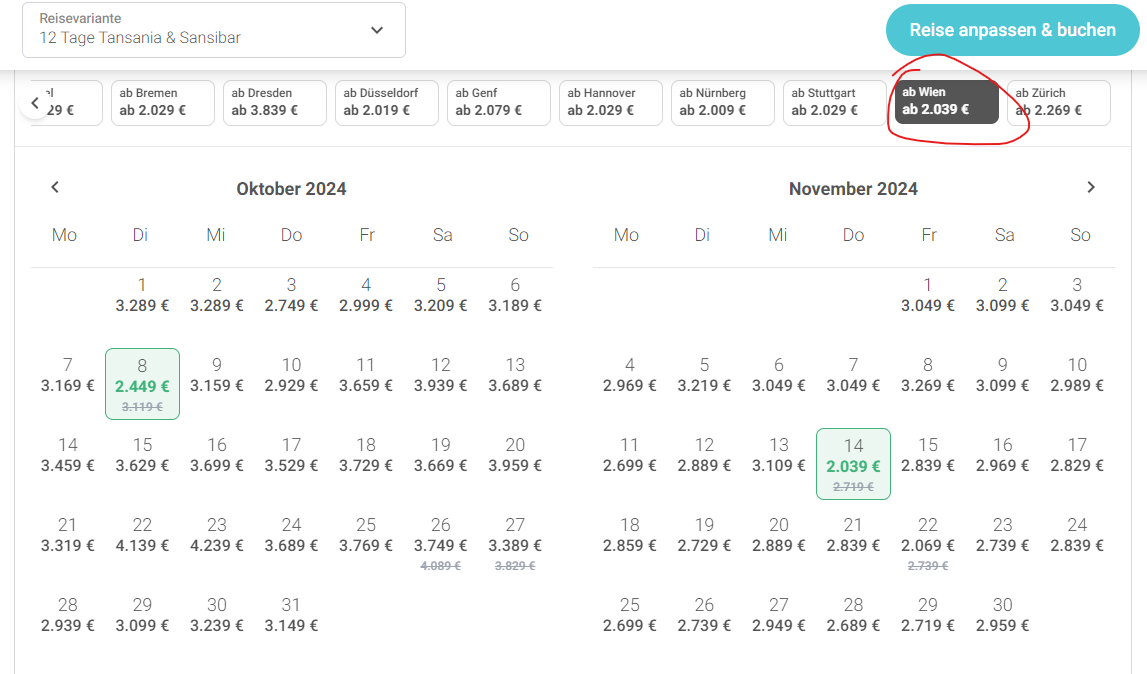Select November 24 at 2.839 €

[1078, 535]
